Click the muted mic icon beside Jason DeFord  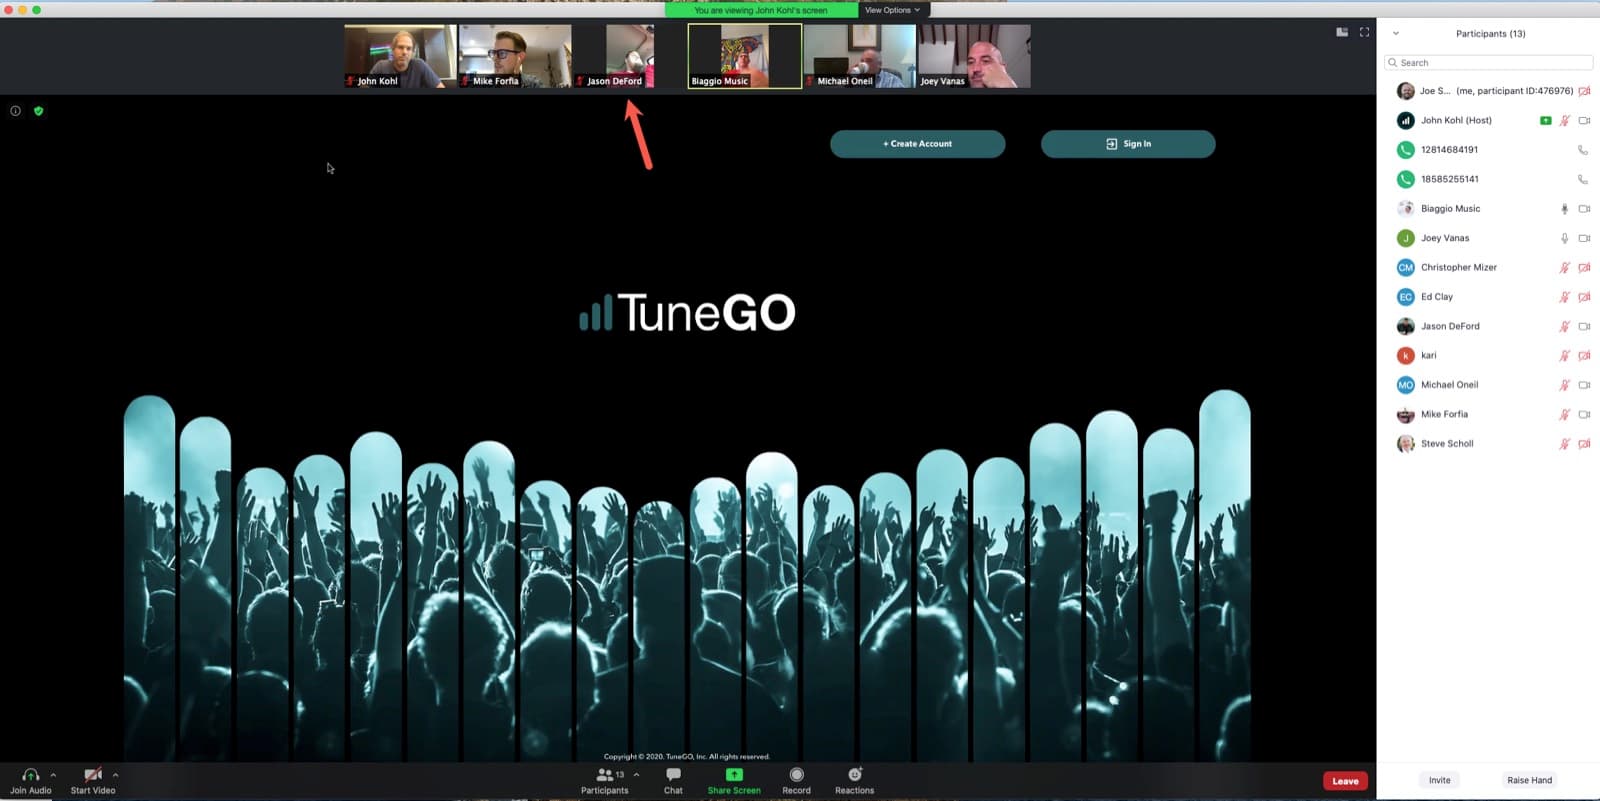click(1565, 326)
